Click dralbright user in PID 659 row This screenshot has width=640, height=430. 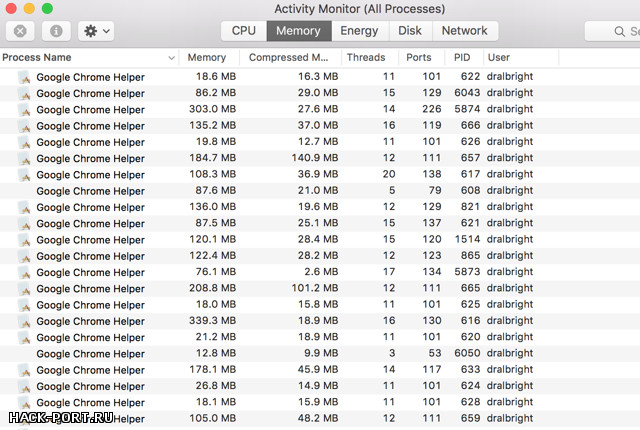point(510,418)
